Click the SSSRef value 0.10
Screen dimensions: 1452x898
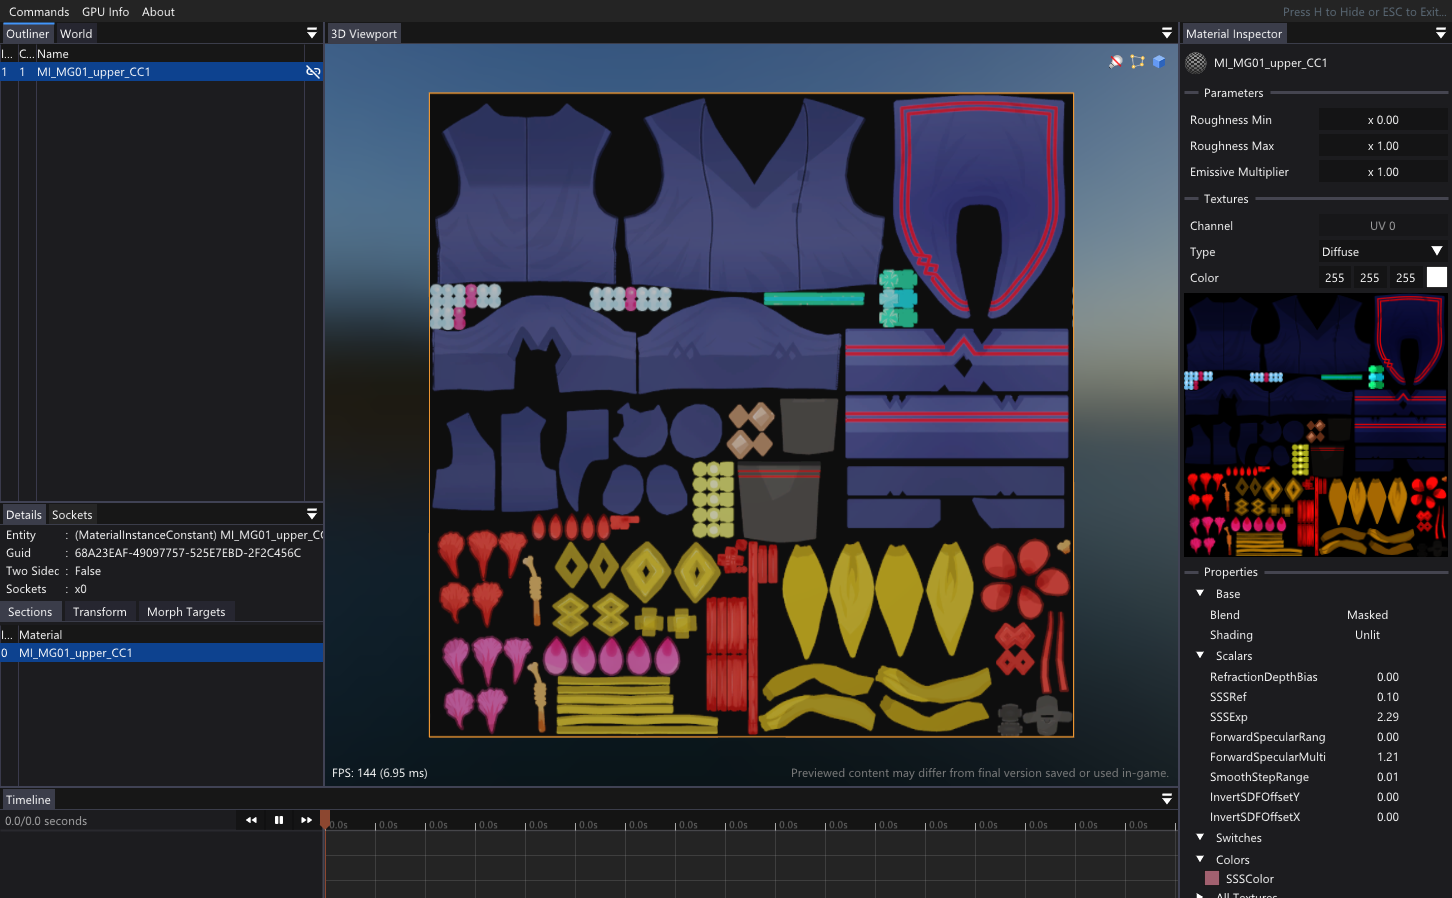[1388, 697]
